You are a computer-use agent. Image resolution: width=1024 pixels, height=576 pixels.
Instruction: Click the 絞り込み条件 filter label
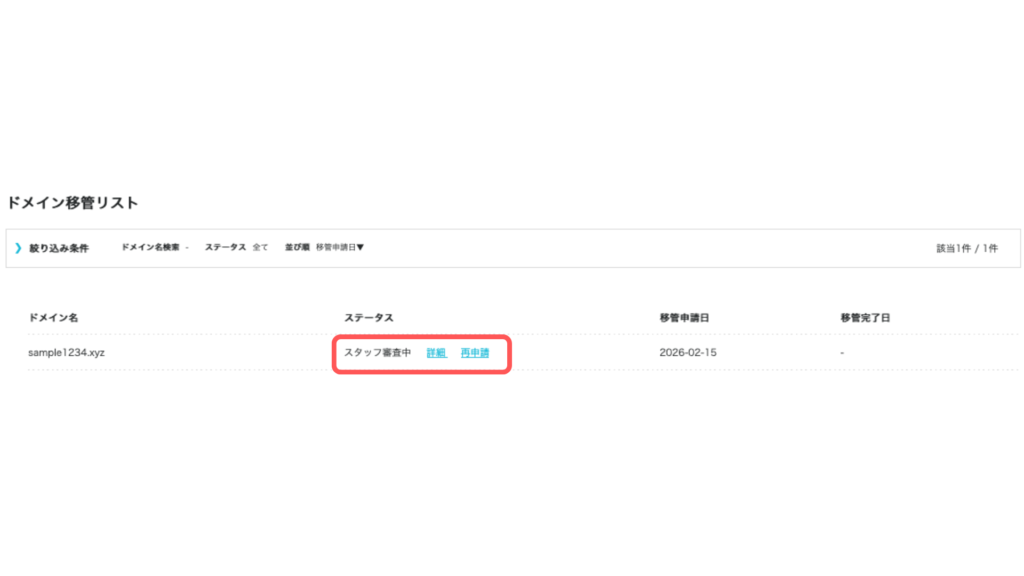[59, 248]
